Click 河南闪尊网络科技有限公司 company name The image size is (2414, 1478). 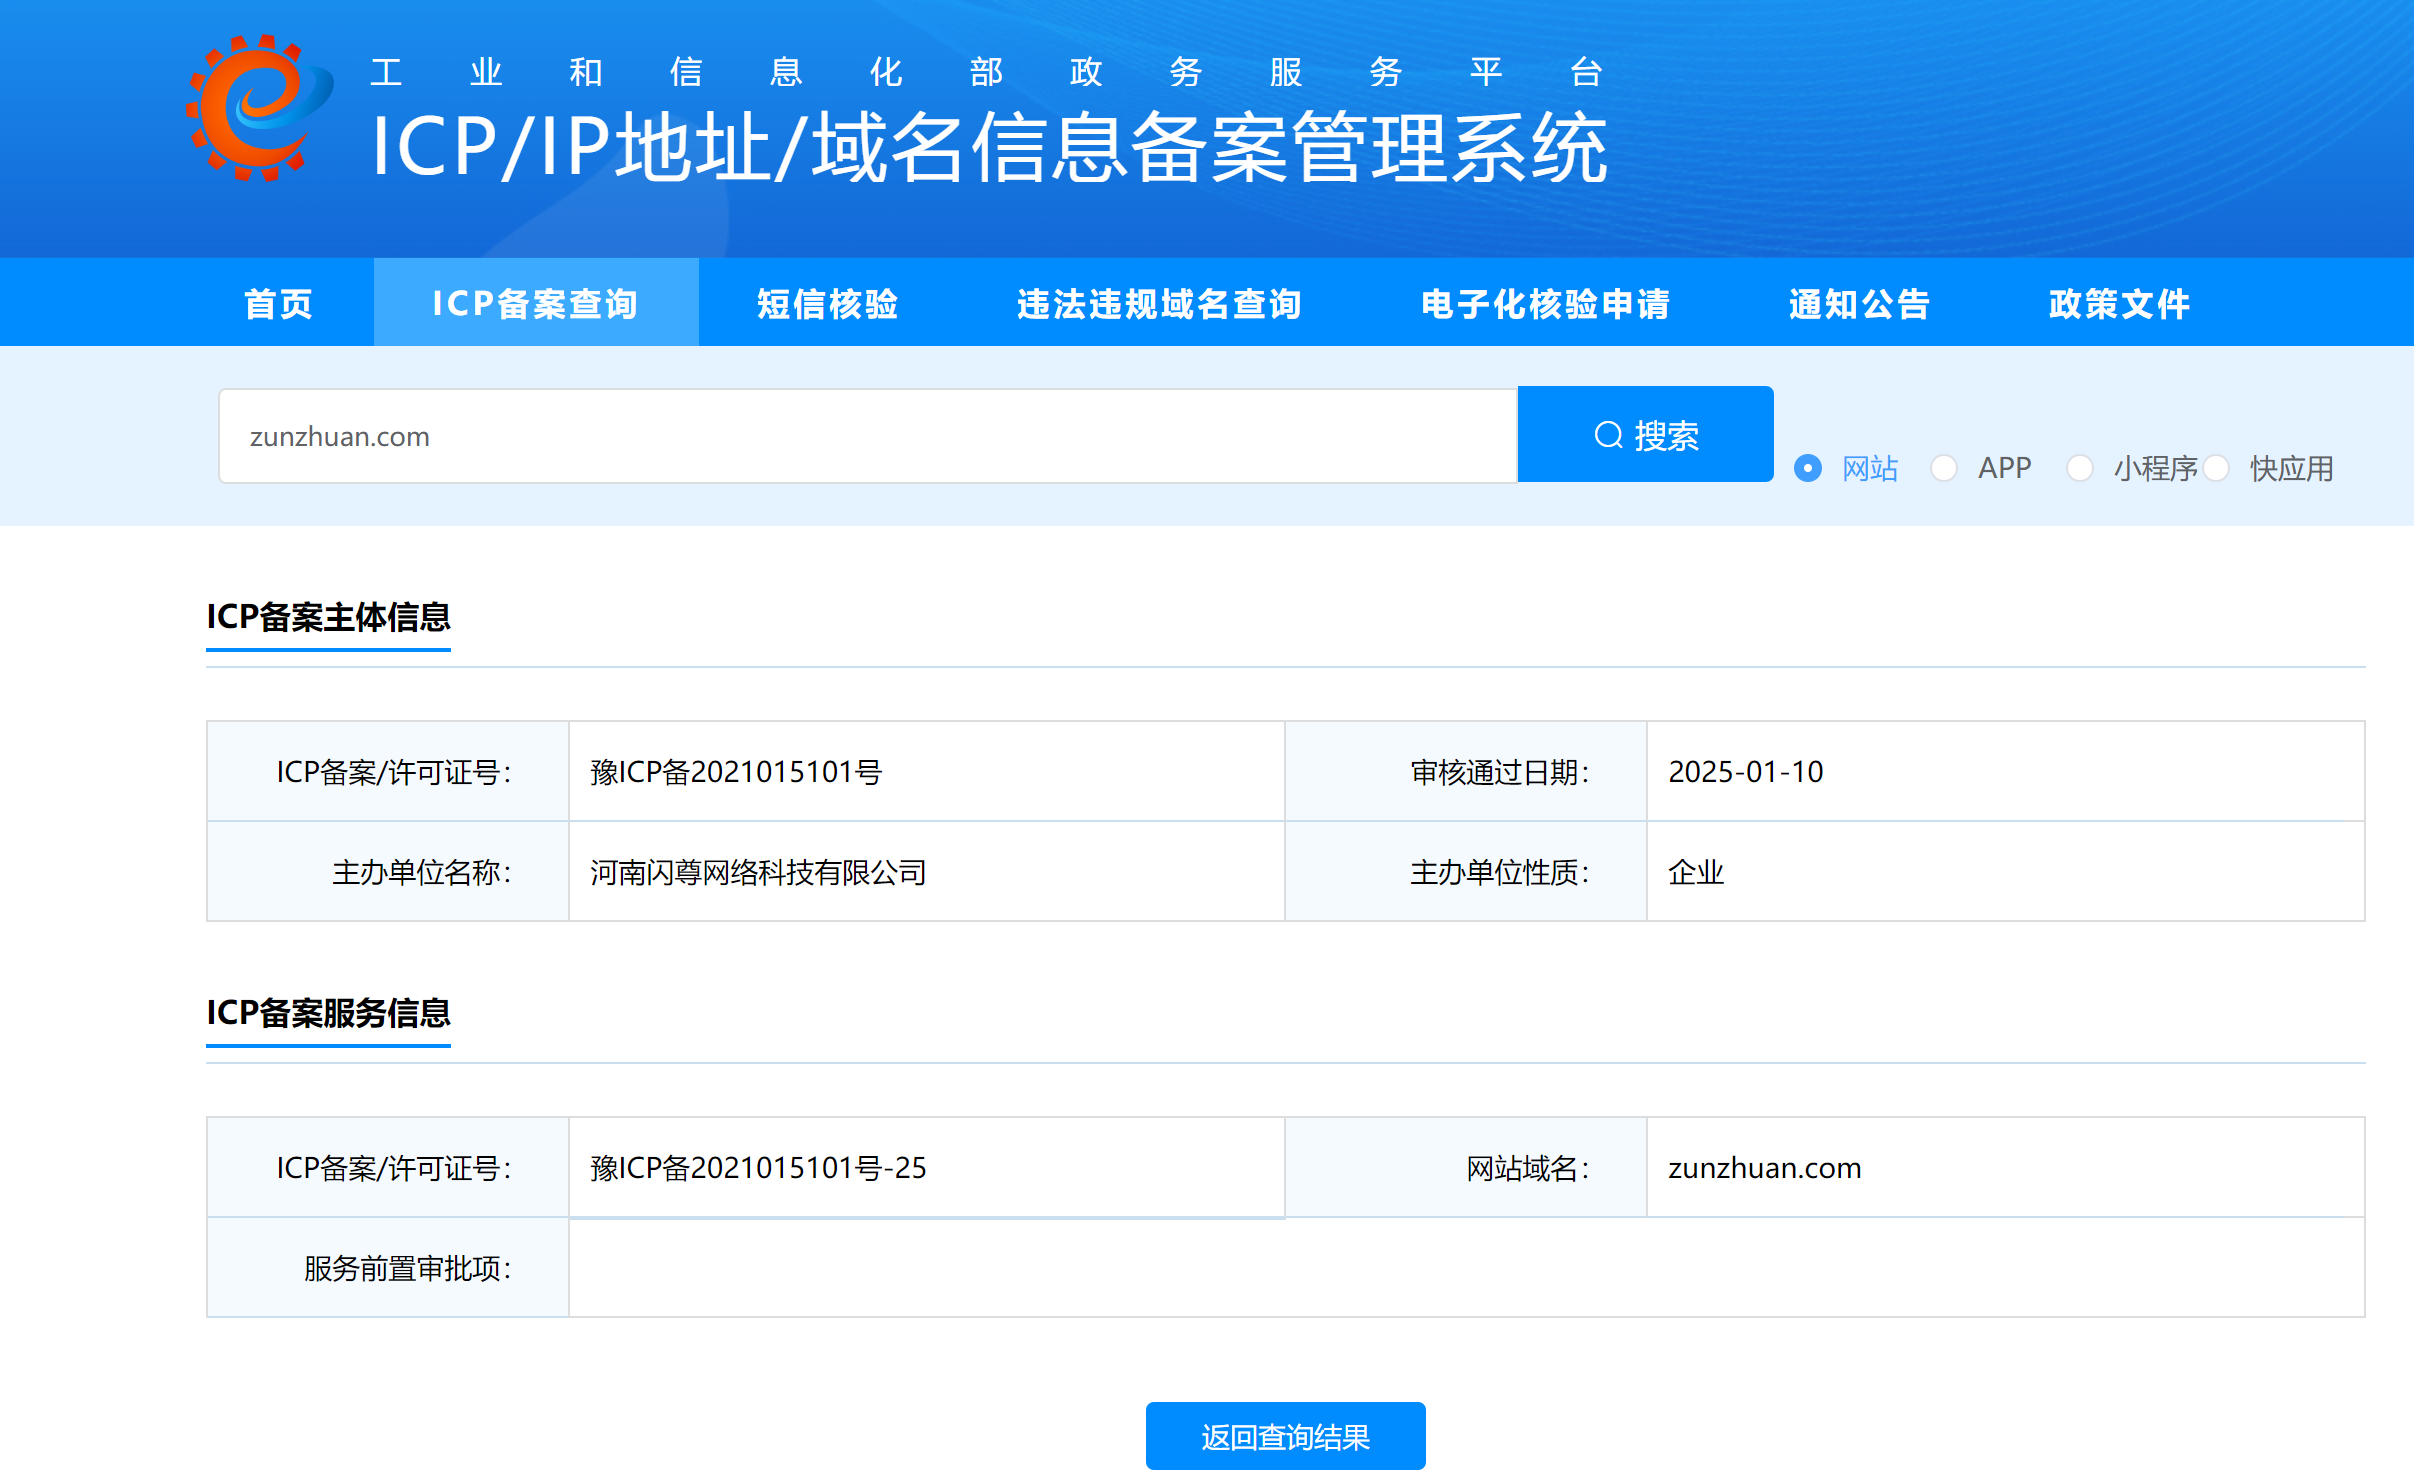point(758,872)
